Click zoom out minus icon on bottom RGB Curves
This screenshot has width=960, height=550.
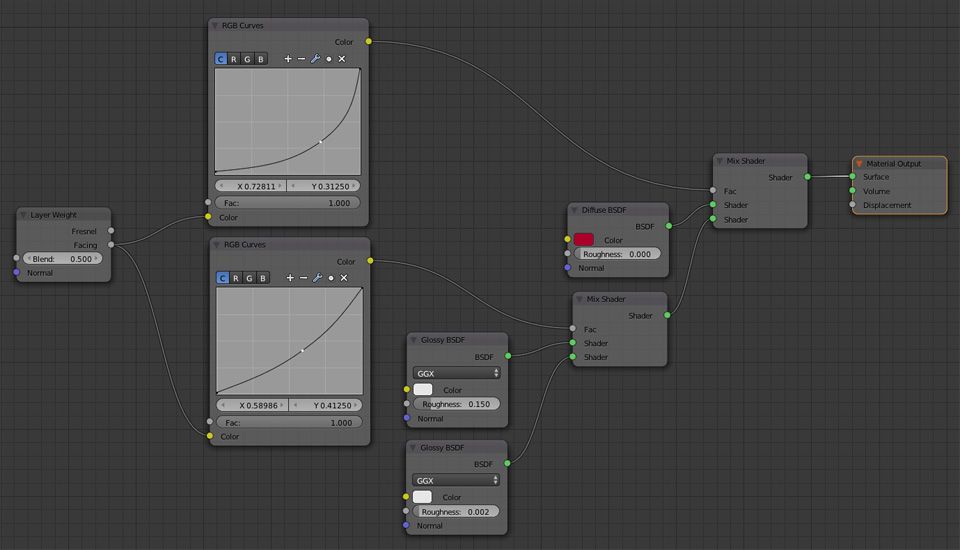[x=303, y=277]
